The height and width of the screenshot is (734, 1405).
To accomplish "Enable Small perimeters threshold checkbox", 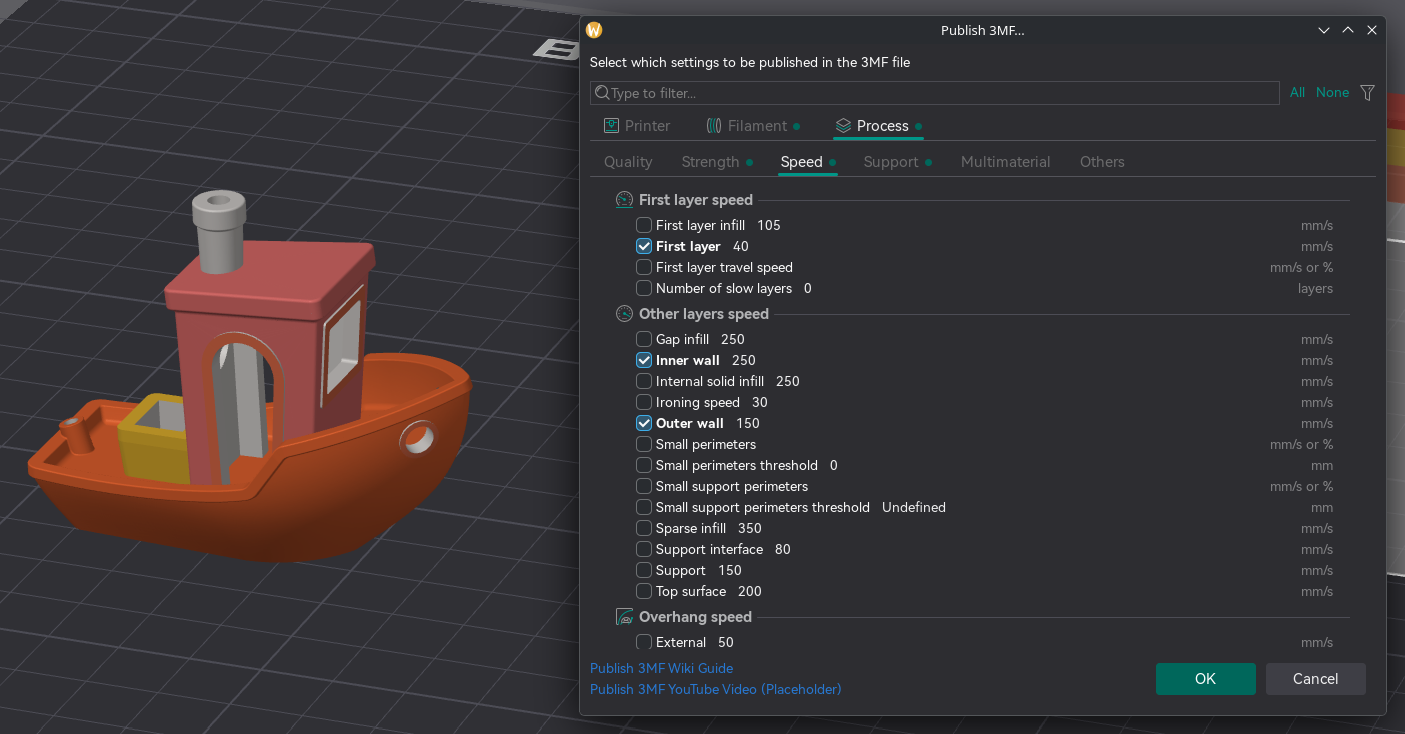I will pos(644,465).
